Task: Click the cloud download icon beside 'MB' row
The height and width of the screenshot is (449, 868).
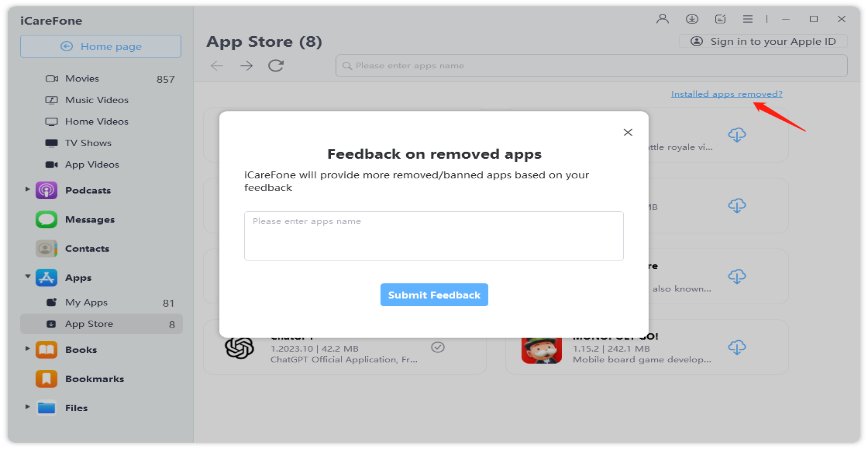Action: point(737,205)
